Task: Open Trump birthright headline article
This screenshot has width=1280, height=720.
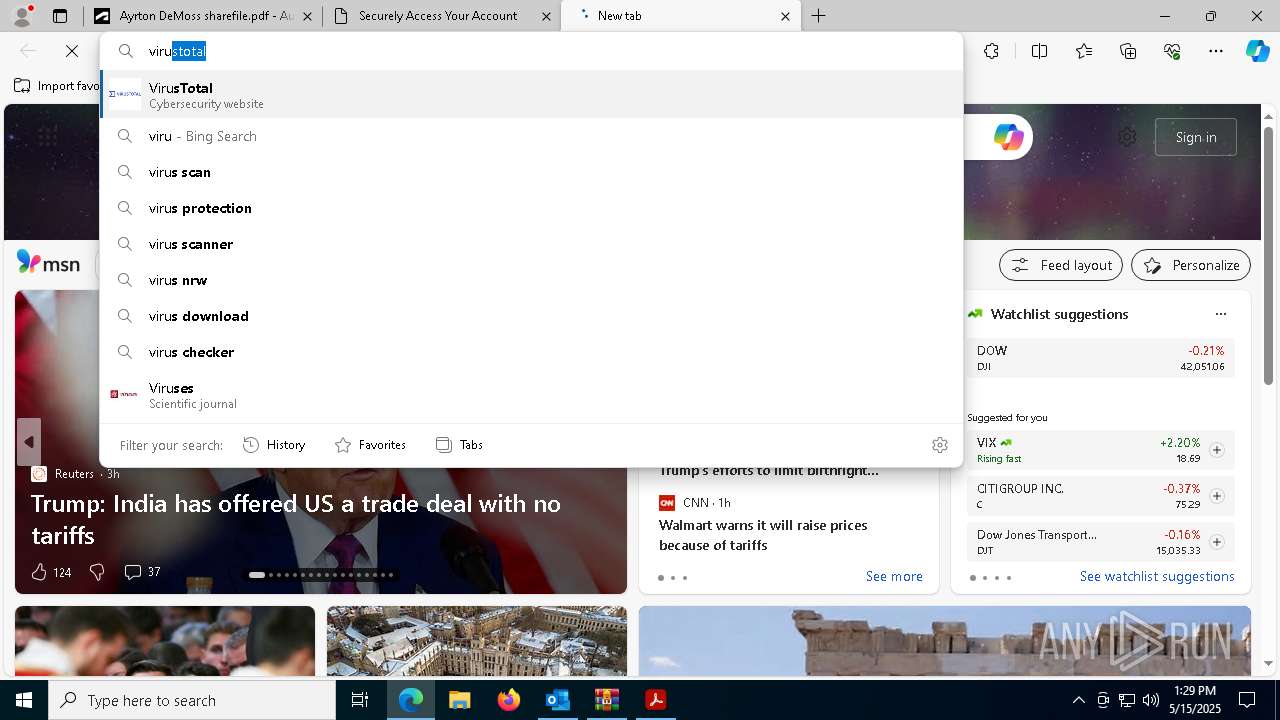Action: pos(768,471)
